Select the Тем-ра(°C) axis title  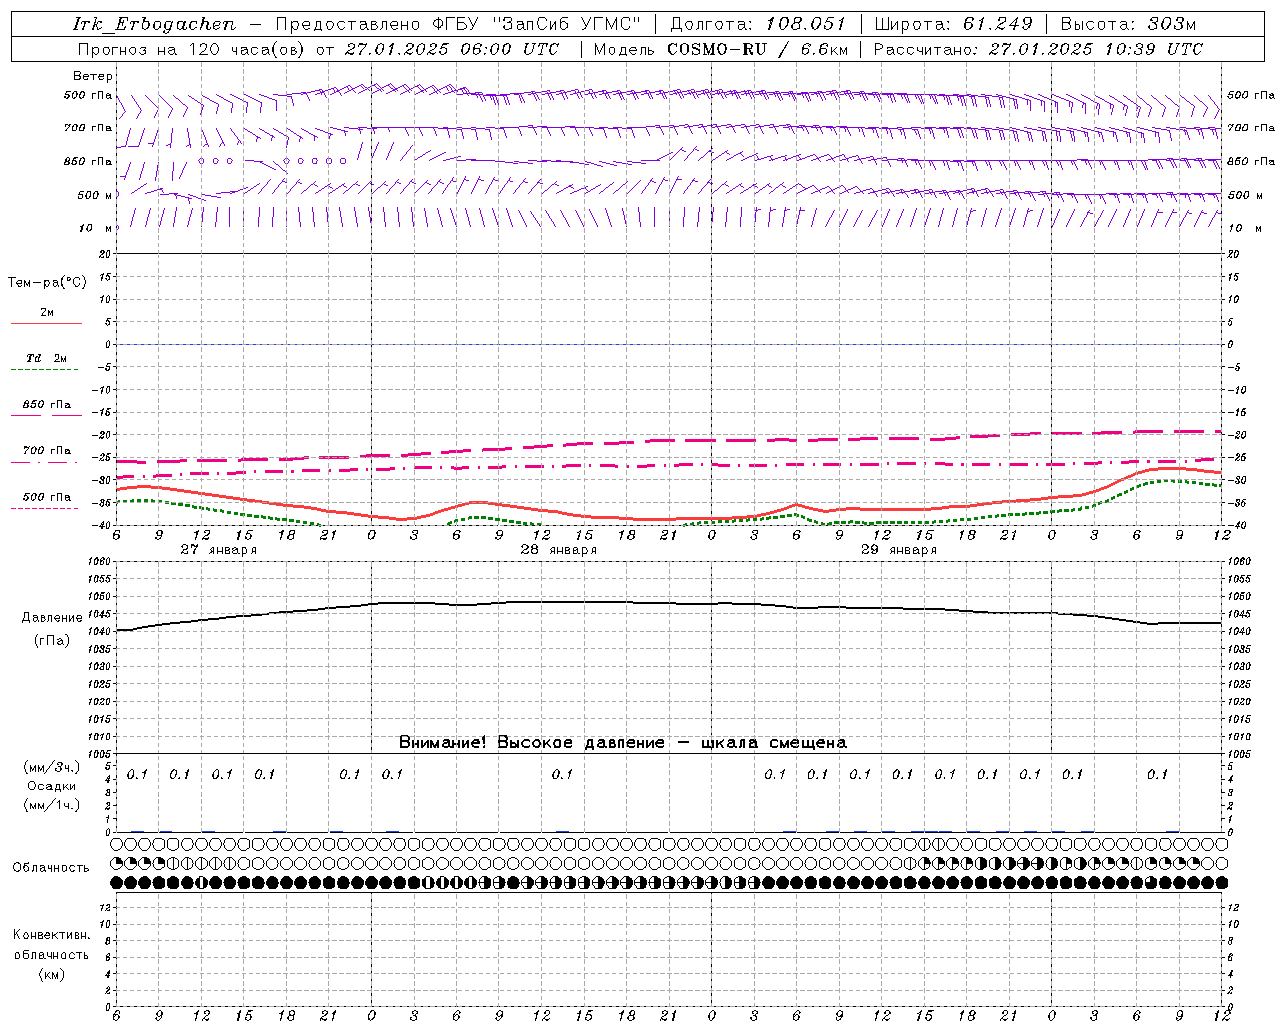(47, 283)
